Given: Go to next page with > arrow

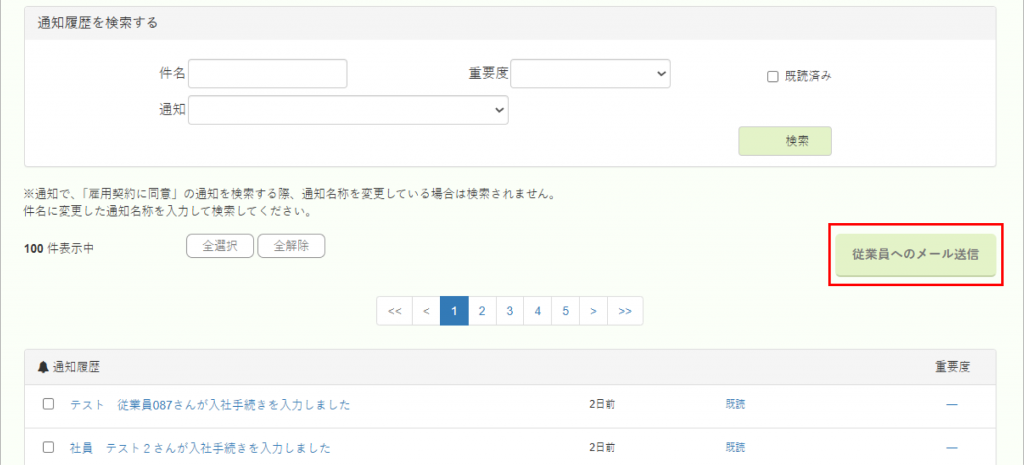Looking at the screenshot, I should [x=593, y=311].
